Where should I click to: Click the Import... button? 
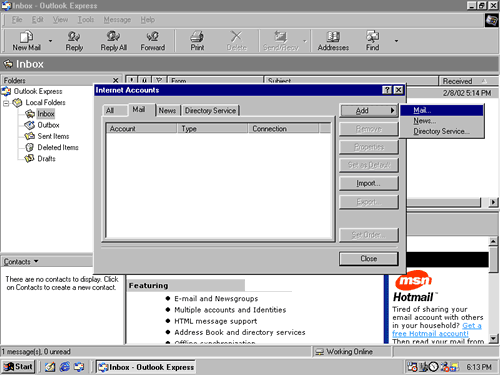click(368, 183)
